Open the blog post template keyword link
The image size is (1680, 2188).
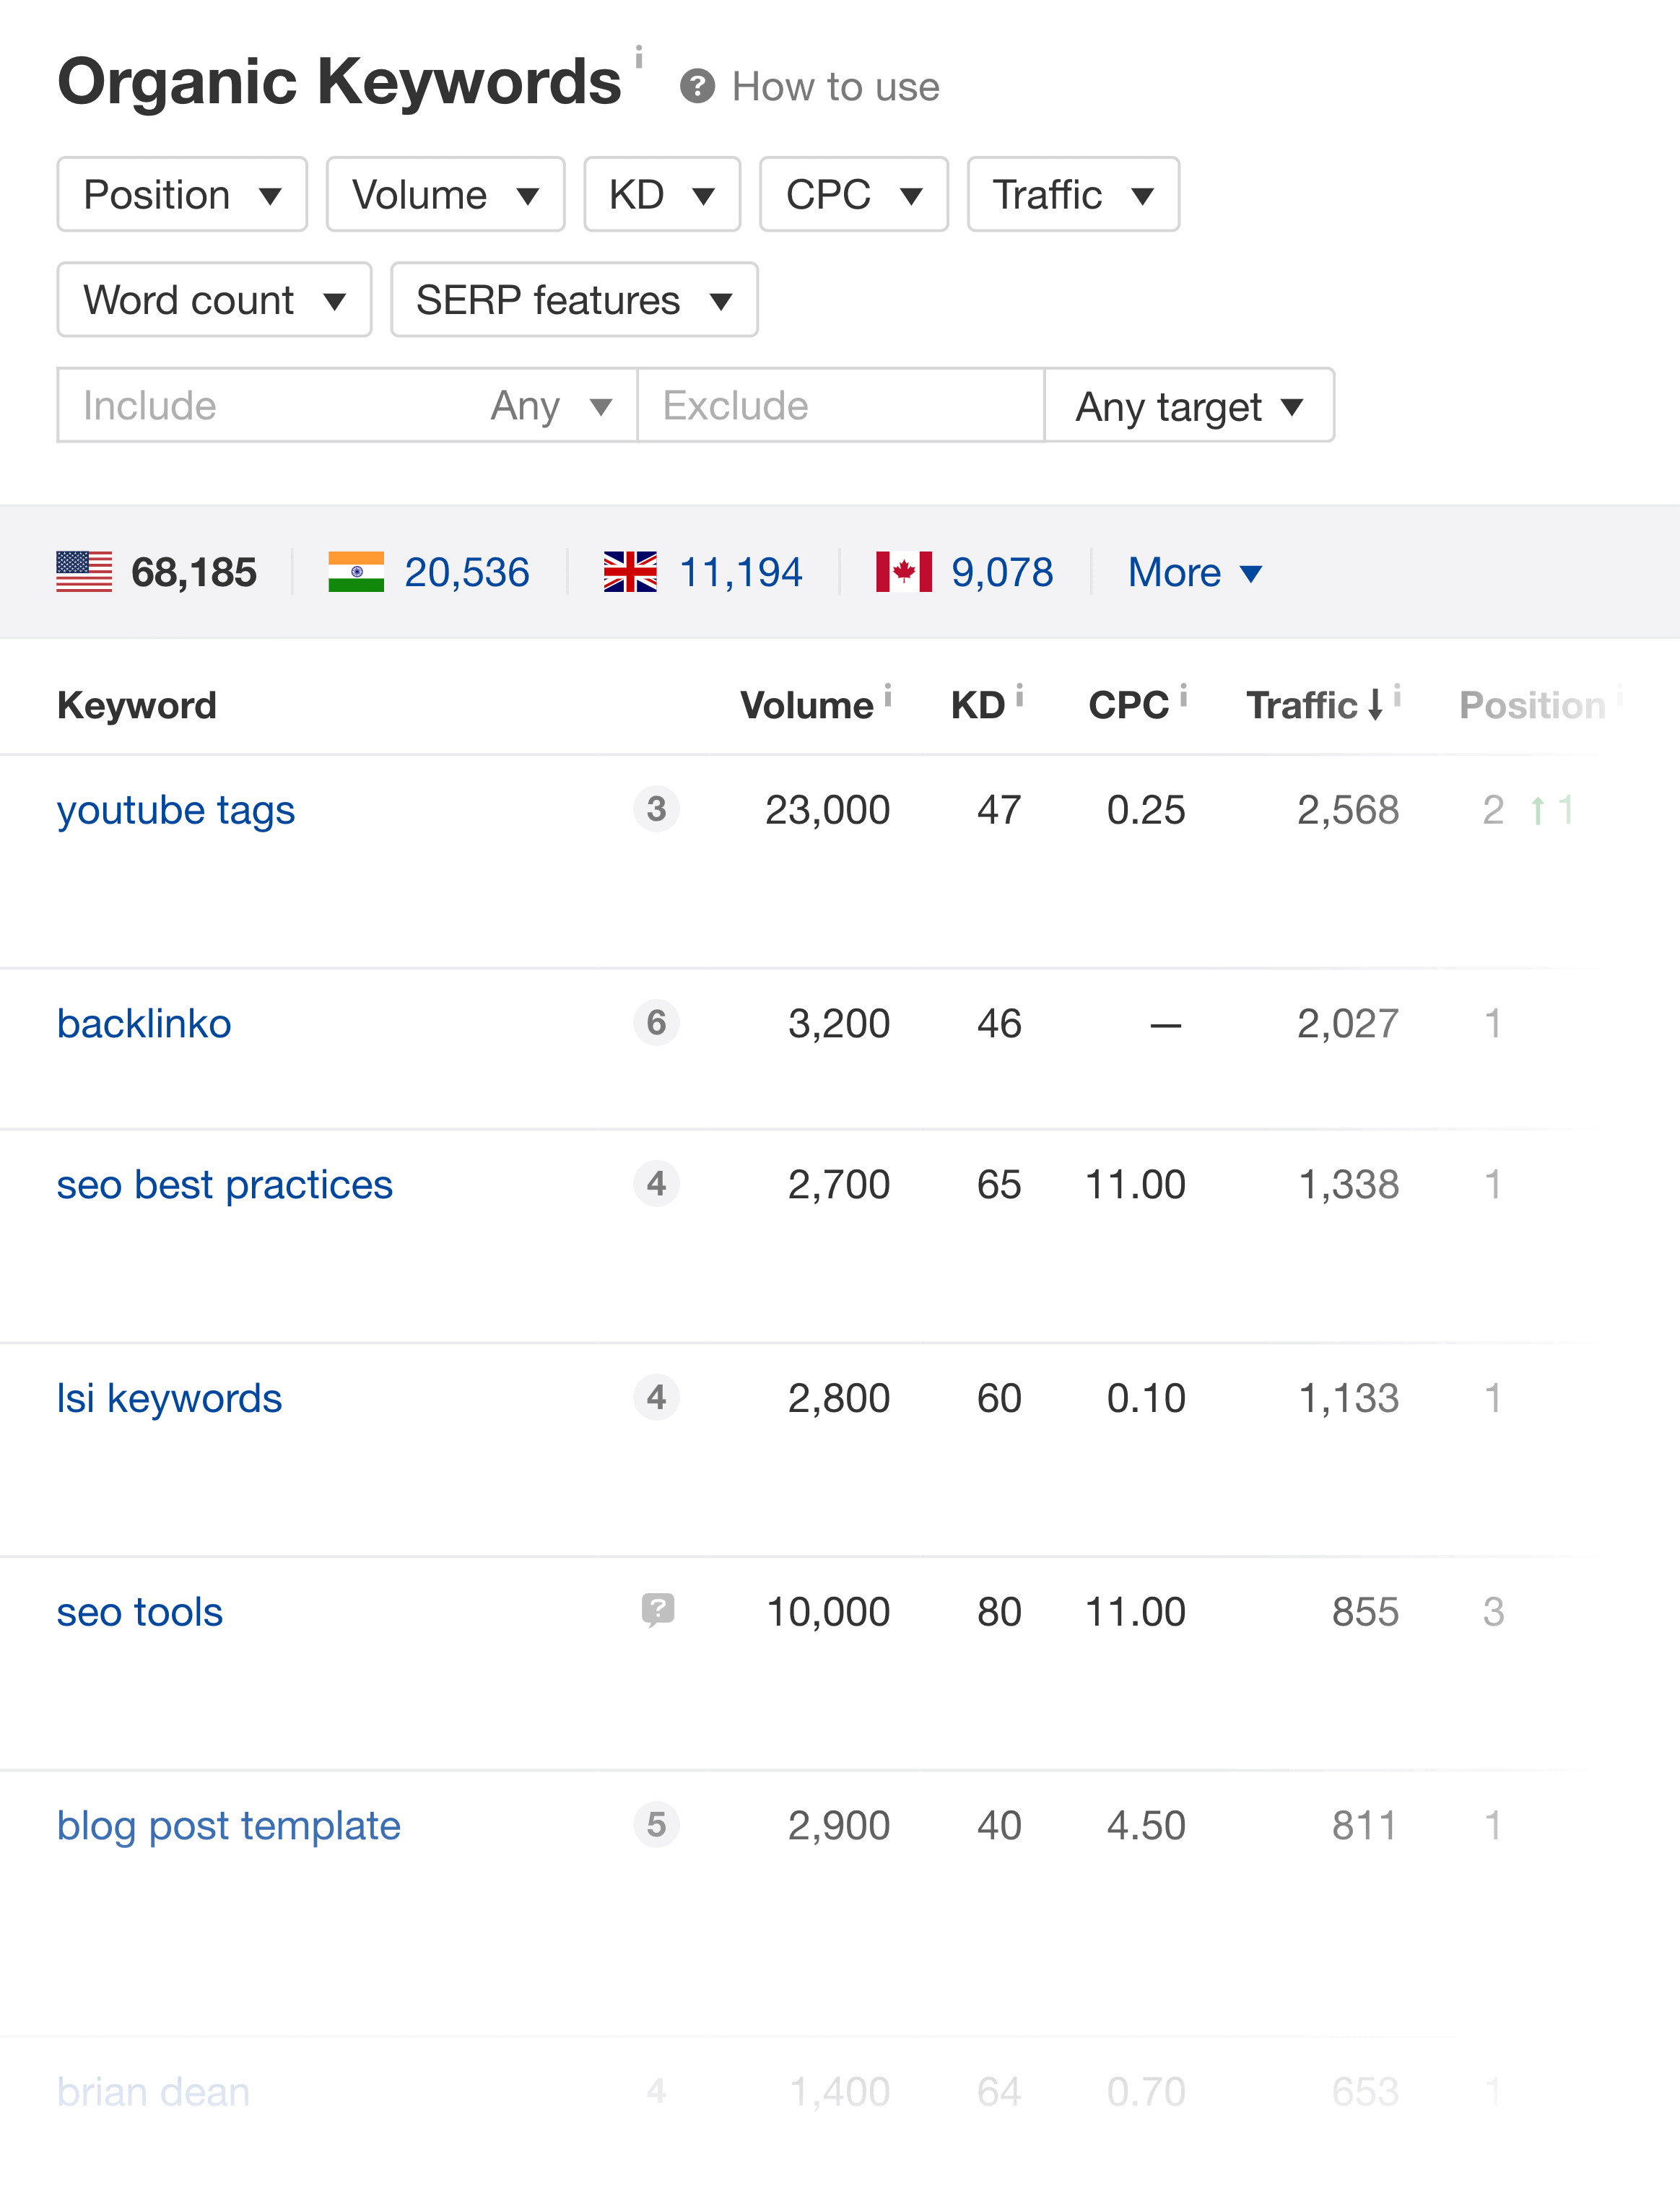(x=229, y=1826)
